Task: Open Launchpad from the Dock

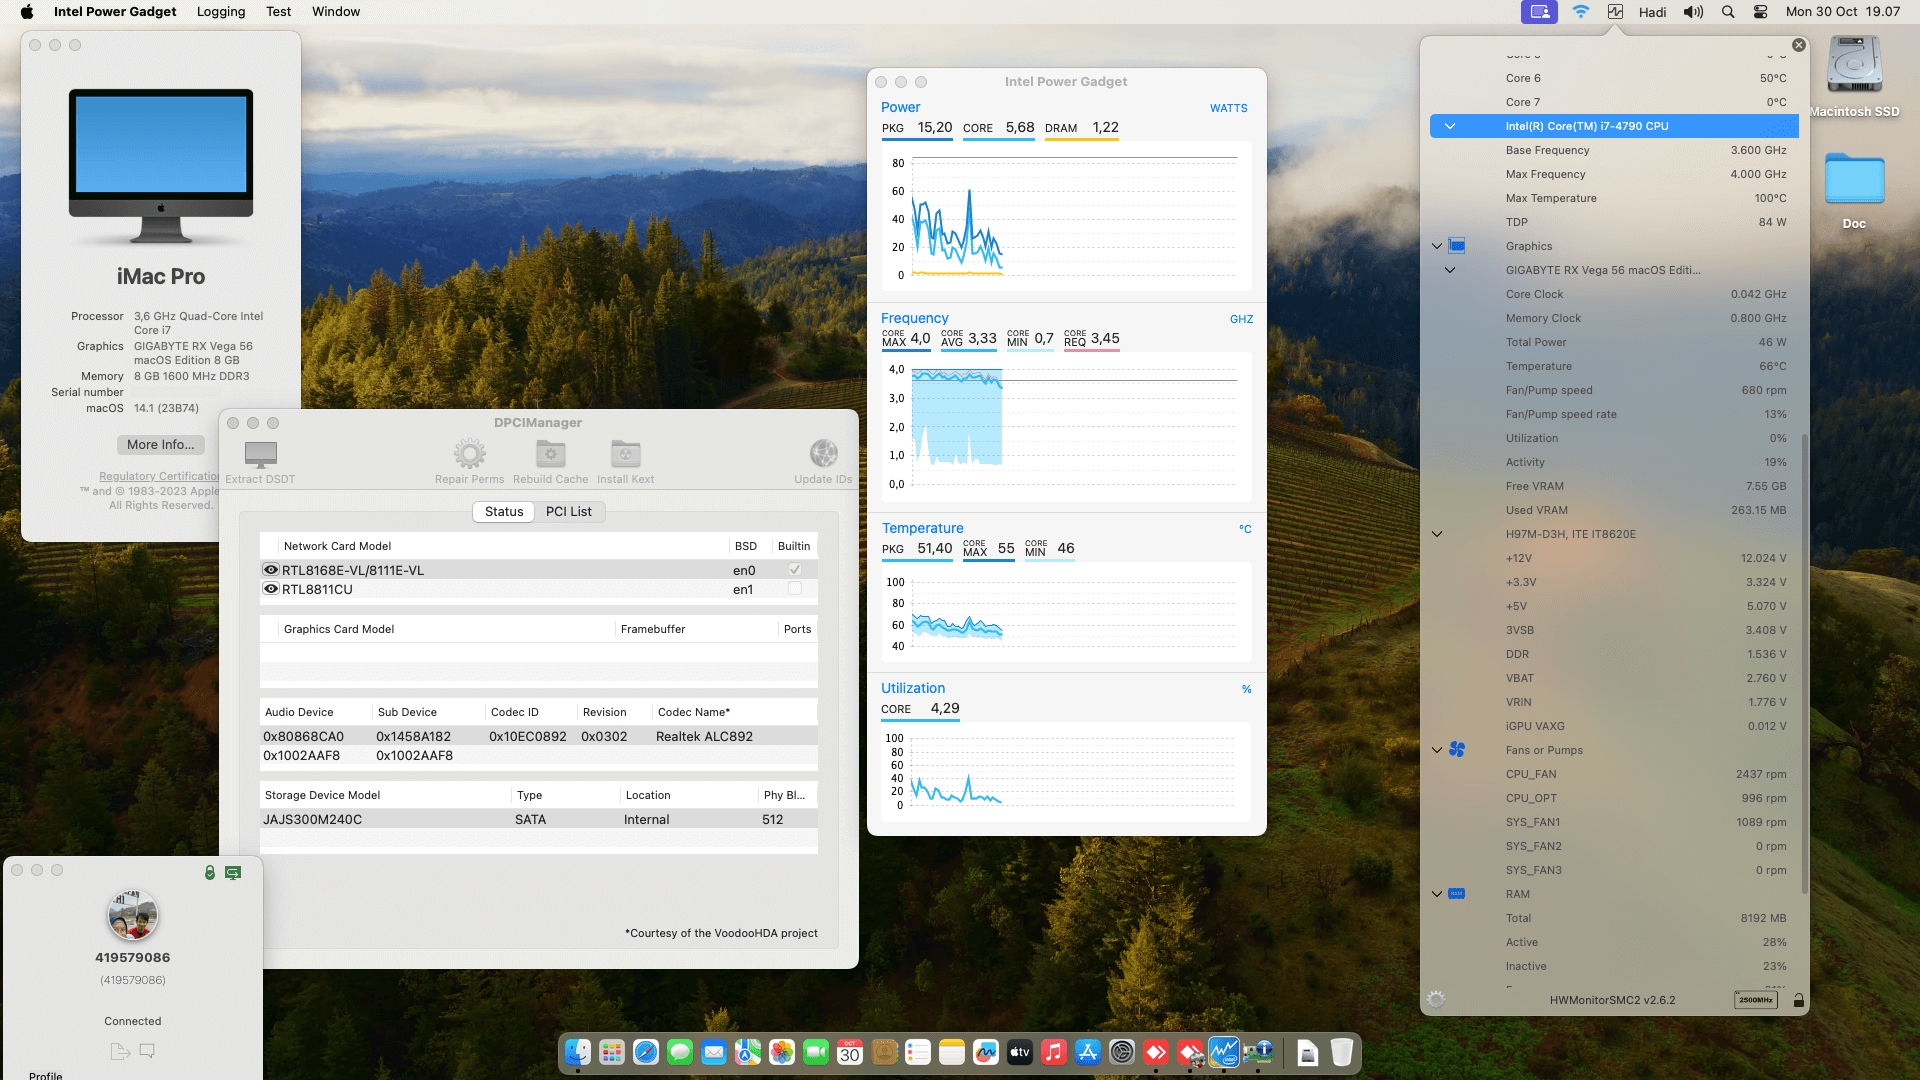Action: [x=612, y=1052]
